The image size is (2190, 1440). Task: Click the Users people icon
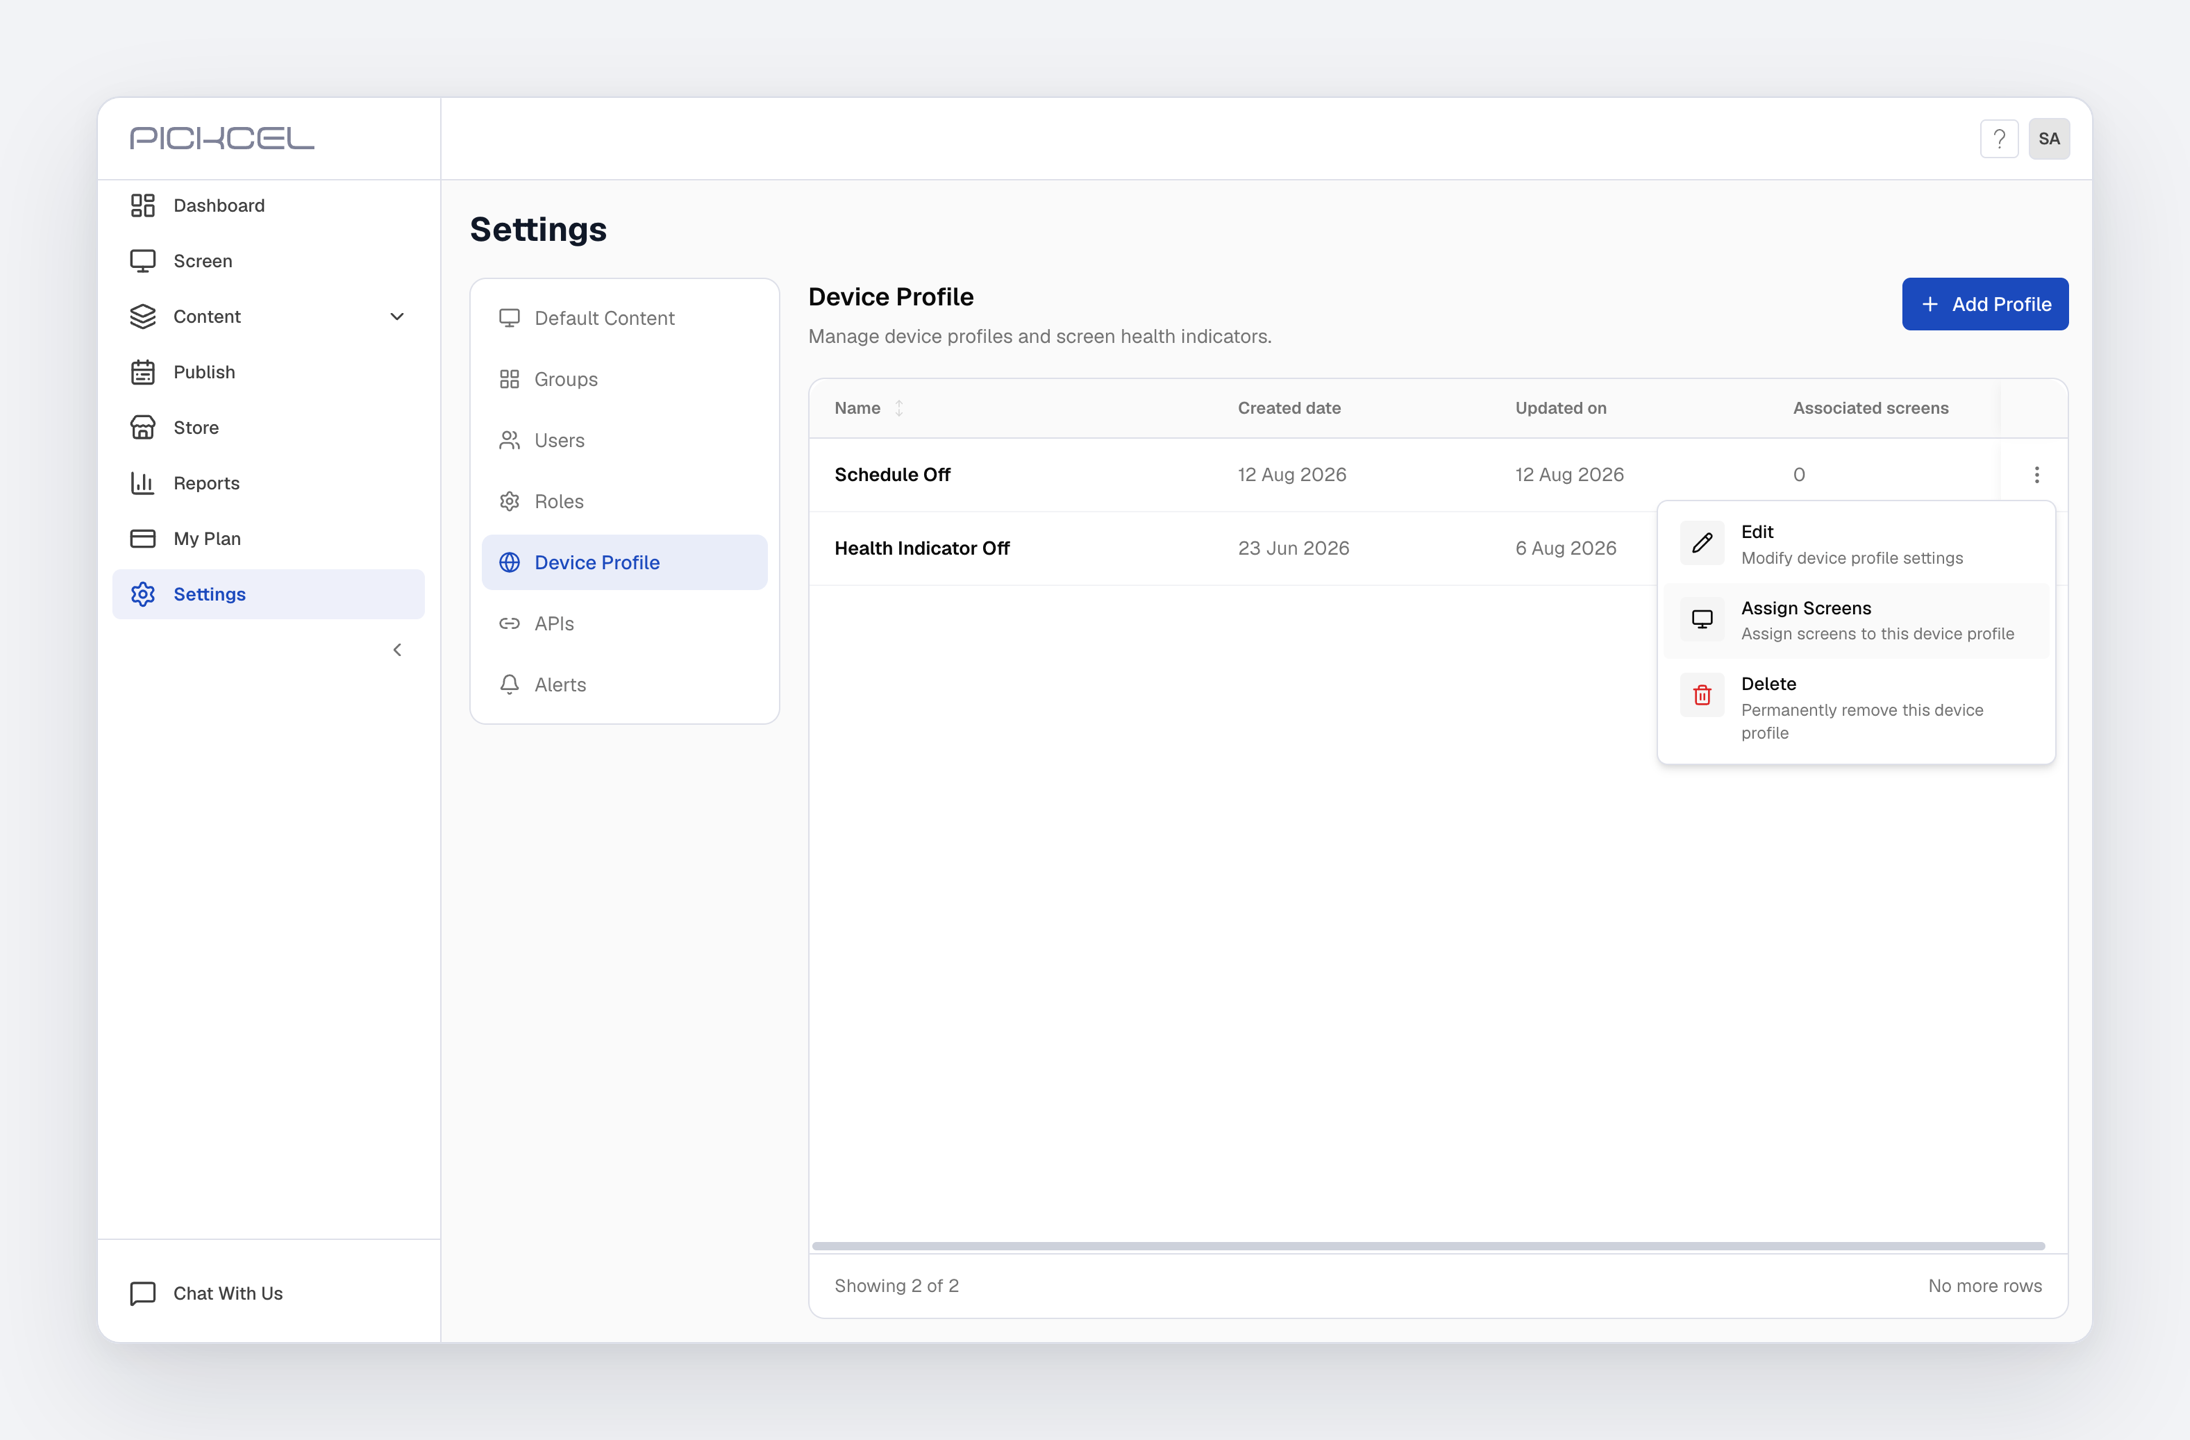click(509, 440)
